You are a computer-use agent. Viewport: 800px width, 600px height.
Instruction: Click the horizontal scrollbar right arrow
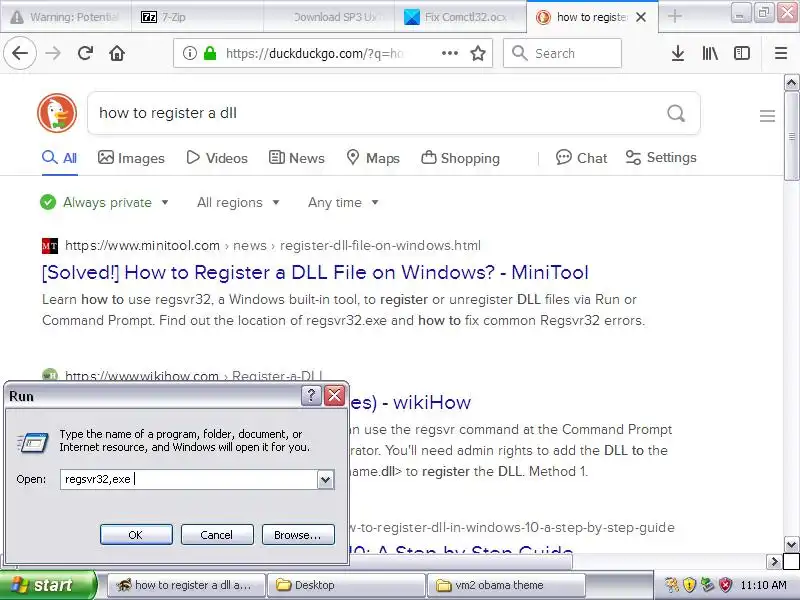(774, 562)
